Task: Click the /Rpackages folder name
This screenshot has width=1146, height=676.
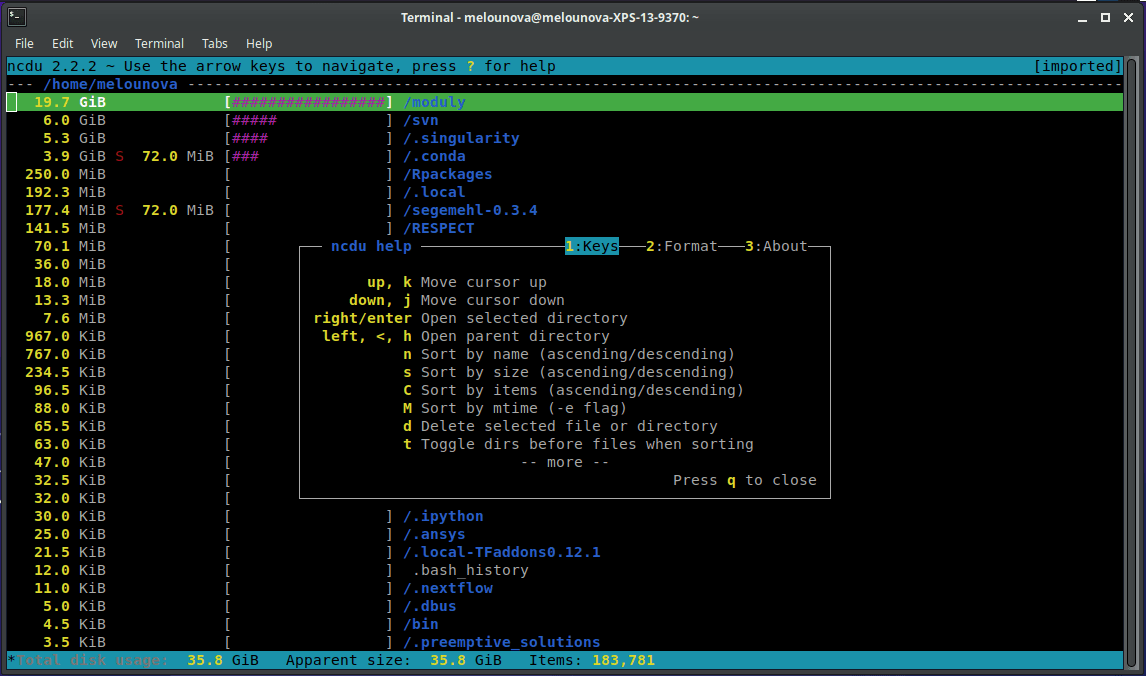Action: (448, 174)
